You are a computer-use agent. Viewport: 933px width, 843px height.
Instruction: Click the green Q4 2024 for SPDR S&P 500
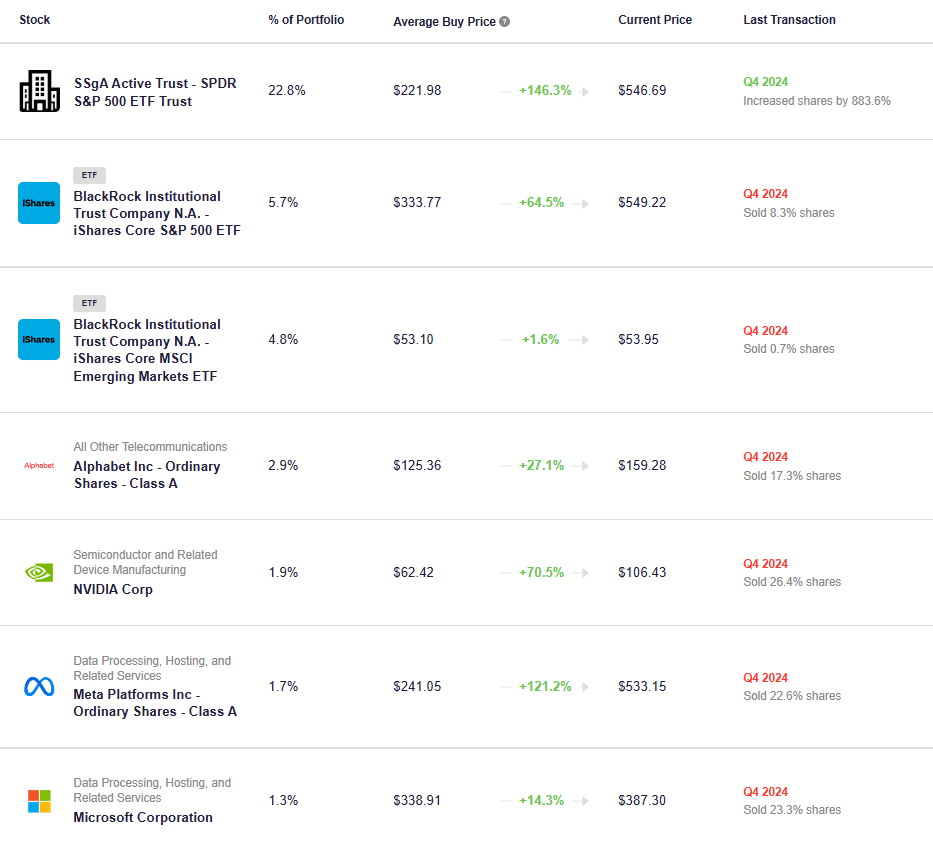[765, 82]
